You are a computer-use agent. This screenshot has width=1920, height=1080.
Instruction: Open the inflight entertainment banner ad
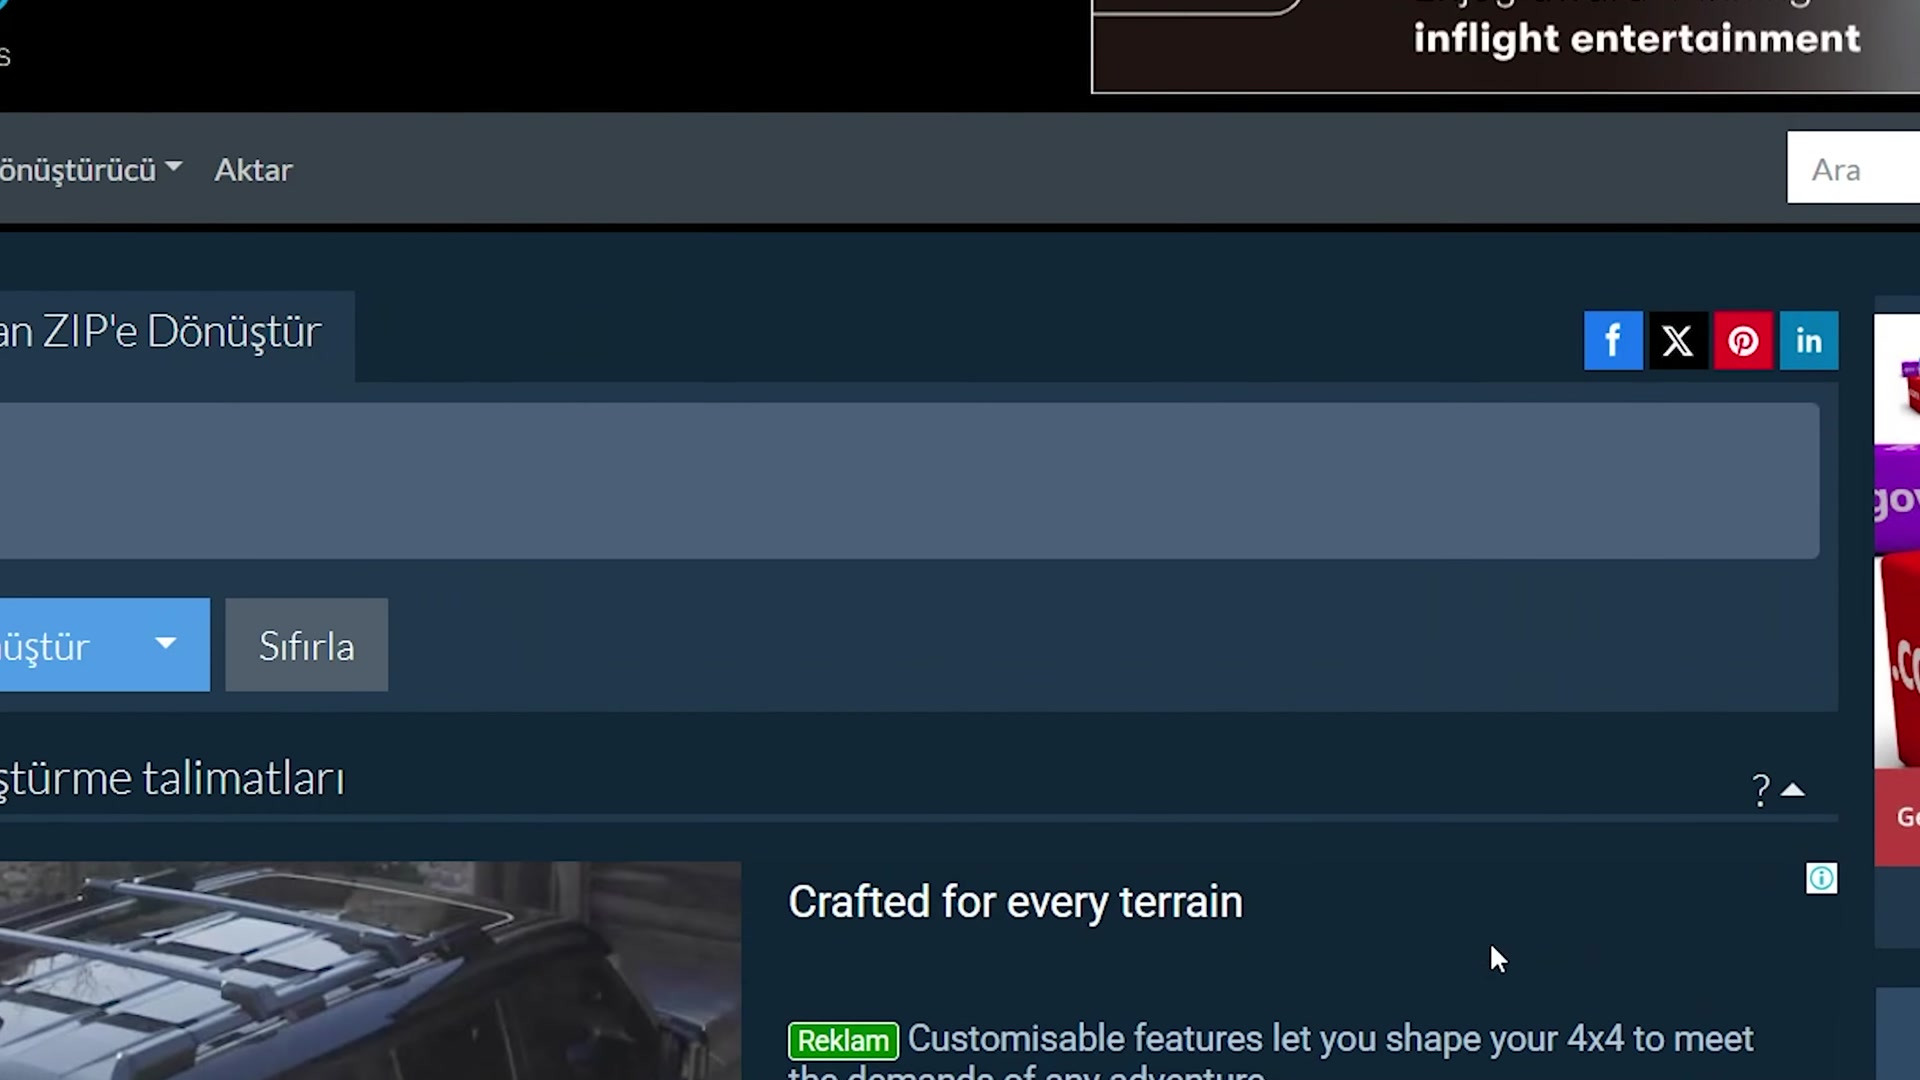pyautogui.click(x=1505, y=46)
